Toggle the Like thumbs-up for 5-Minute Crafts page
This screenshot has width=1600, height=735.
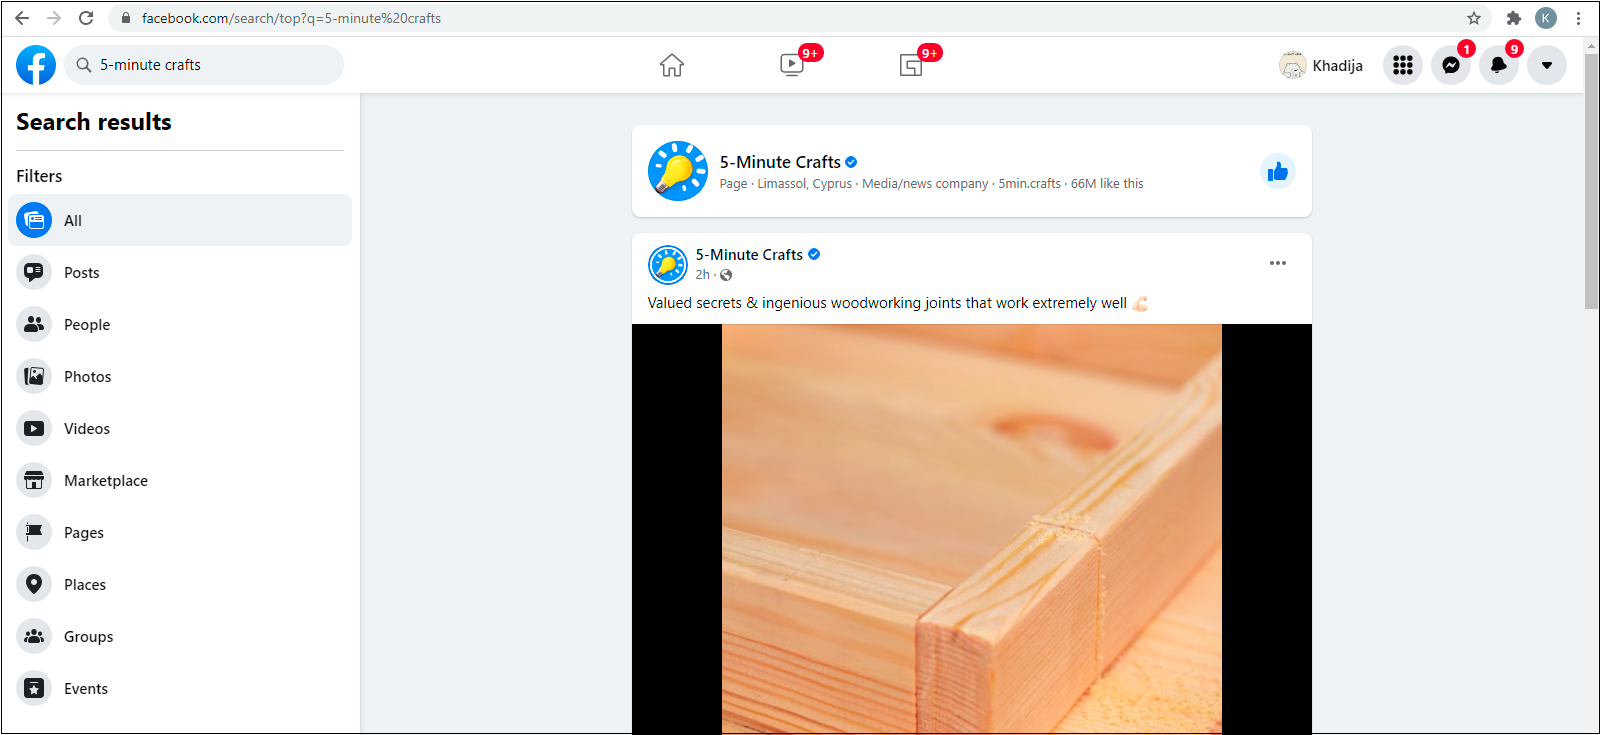tap(1278, 172)
